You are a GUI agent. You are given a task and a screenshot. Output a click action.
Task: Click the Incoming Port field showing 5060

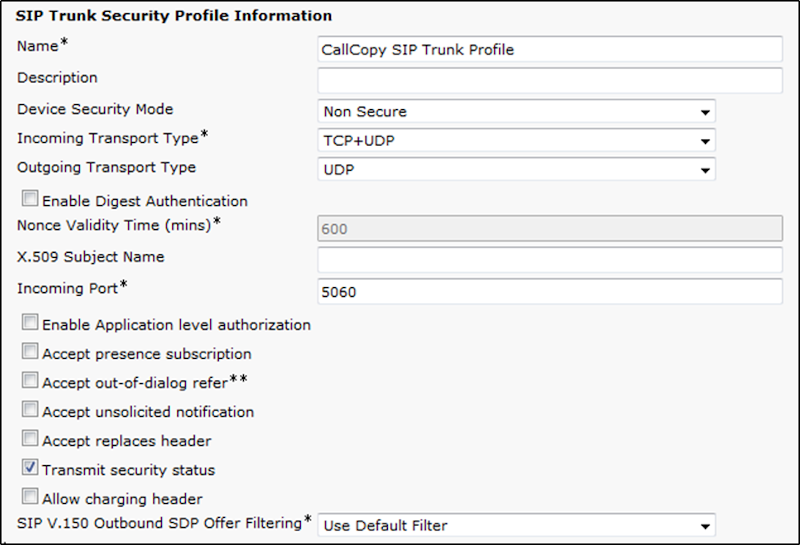pyautogui.click(x=549, y=291)
